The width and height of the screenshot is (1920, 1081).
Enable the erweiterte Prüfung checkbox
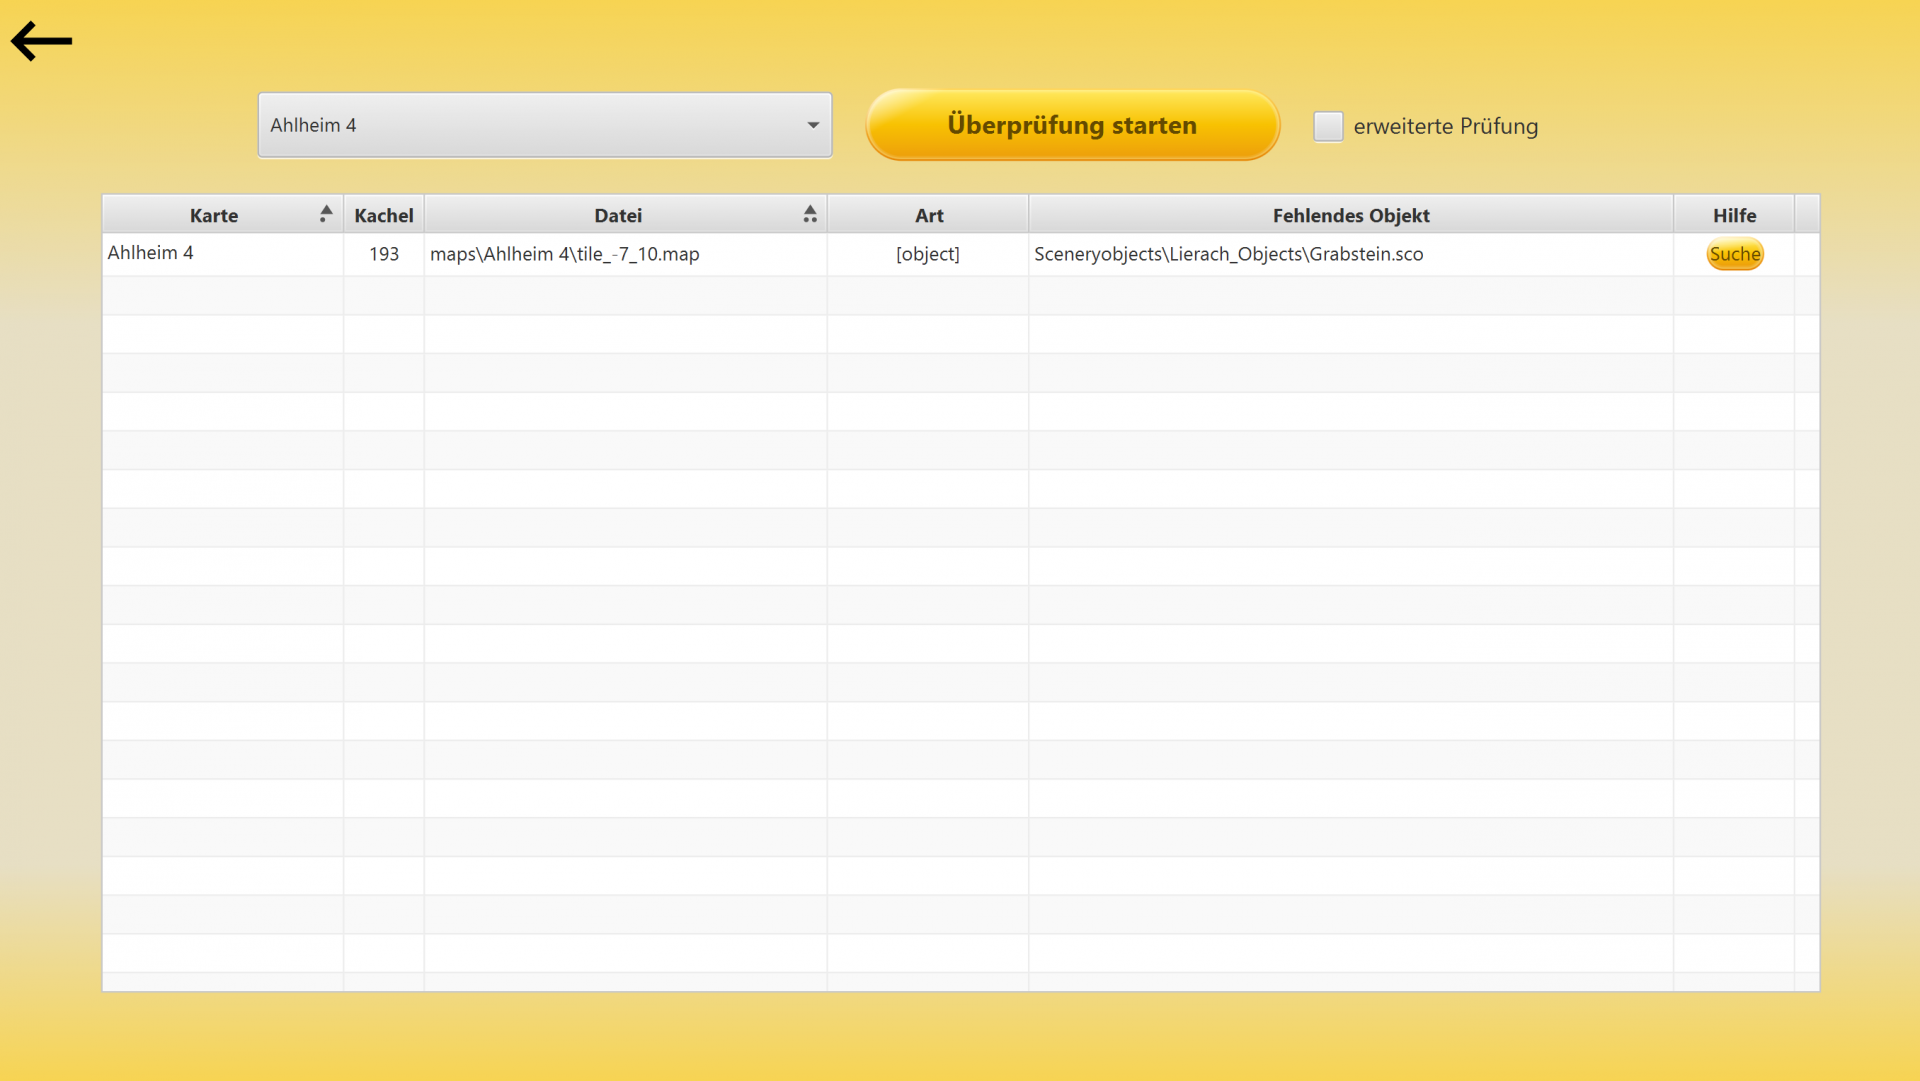tap(1327, 126)
